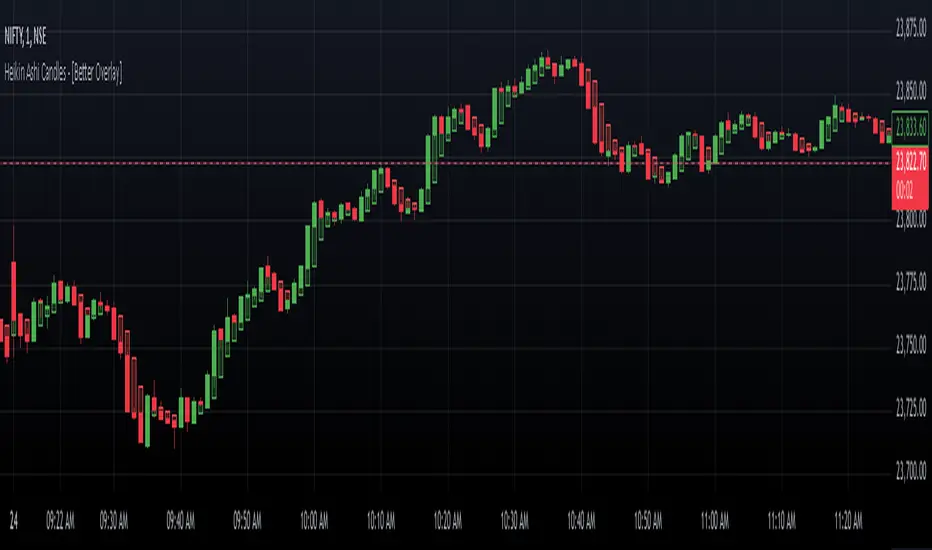The width and height of the screenshot is (932, 550).
Task: Select the Heikin Ashi Candles indicator label
Action: pos(63,73)
